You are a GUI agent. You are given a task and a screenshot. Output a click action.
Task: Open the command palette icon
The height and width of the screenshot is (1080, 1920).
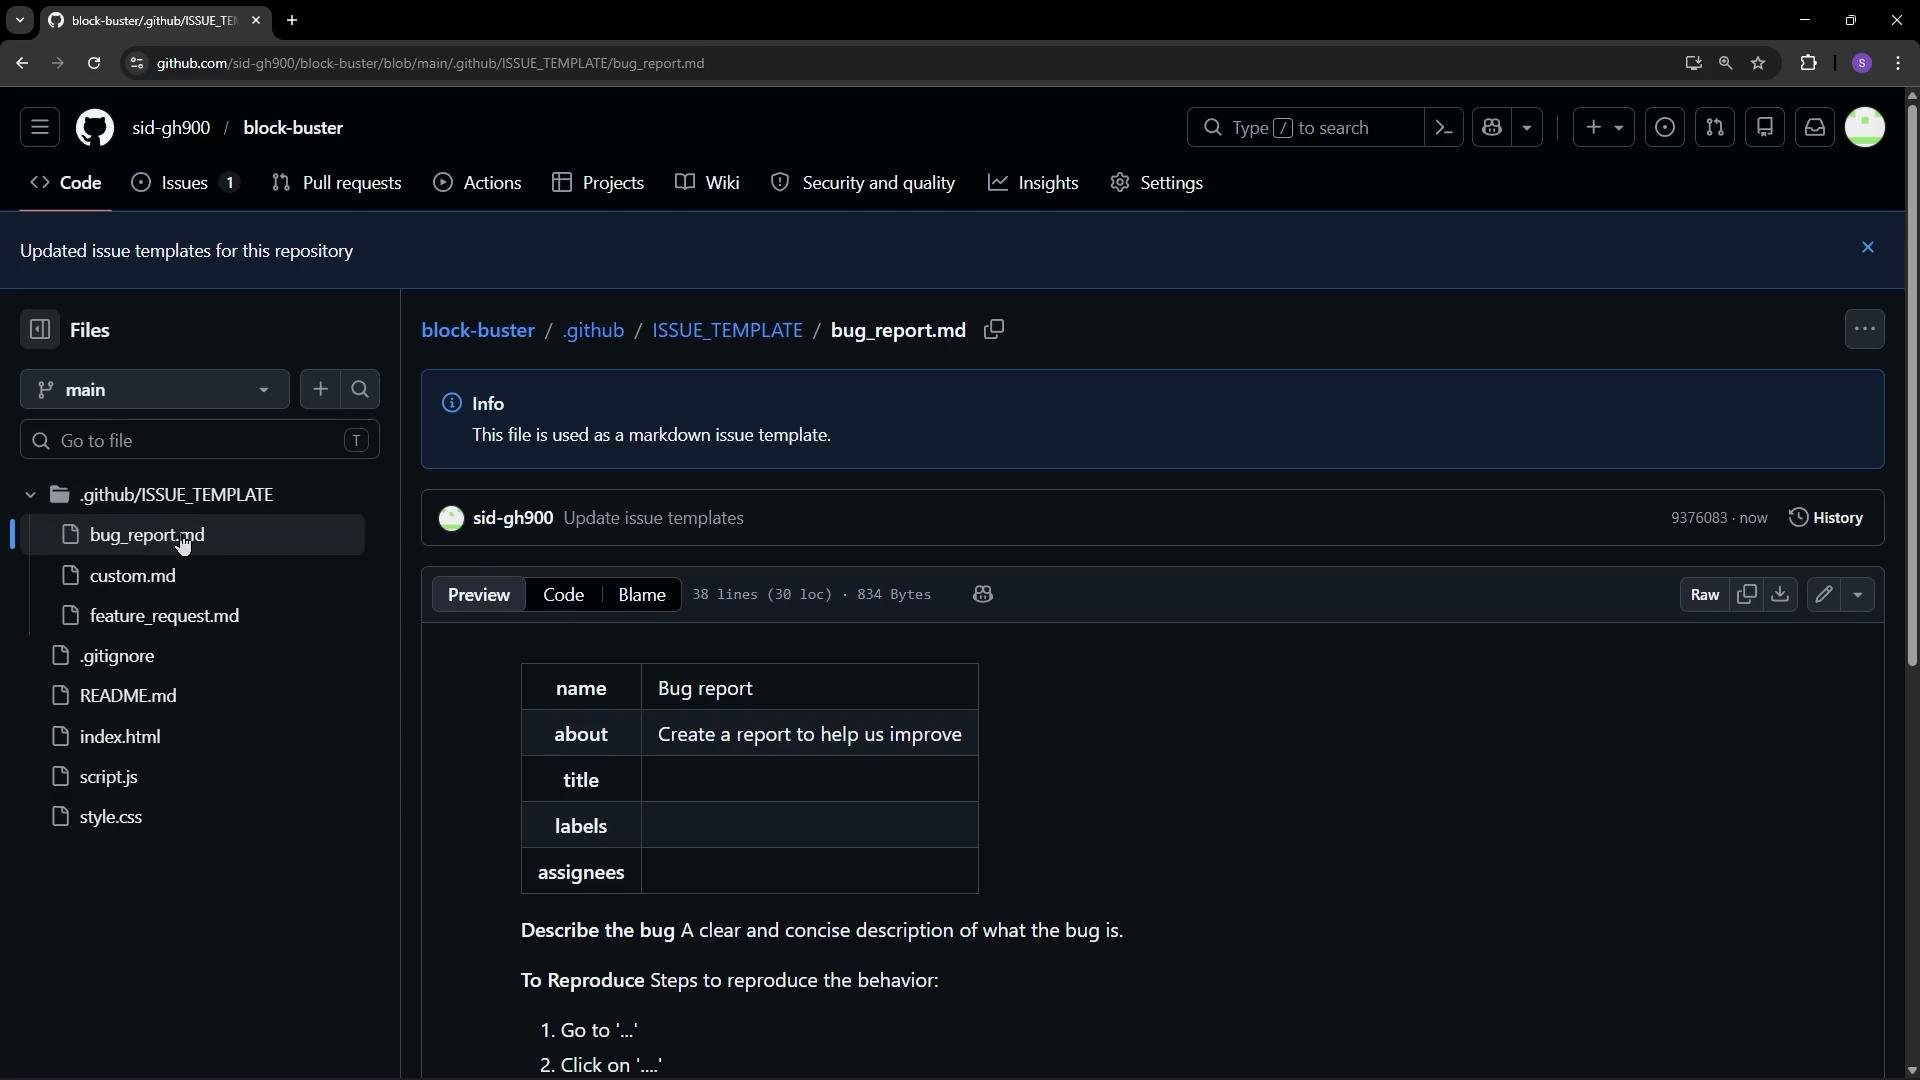pos(1444,128)
